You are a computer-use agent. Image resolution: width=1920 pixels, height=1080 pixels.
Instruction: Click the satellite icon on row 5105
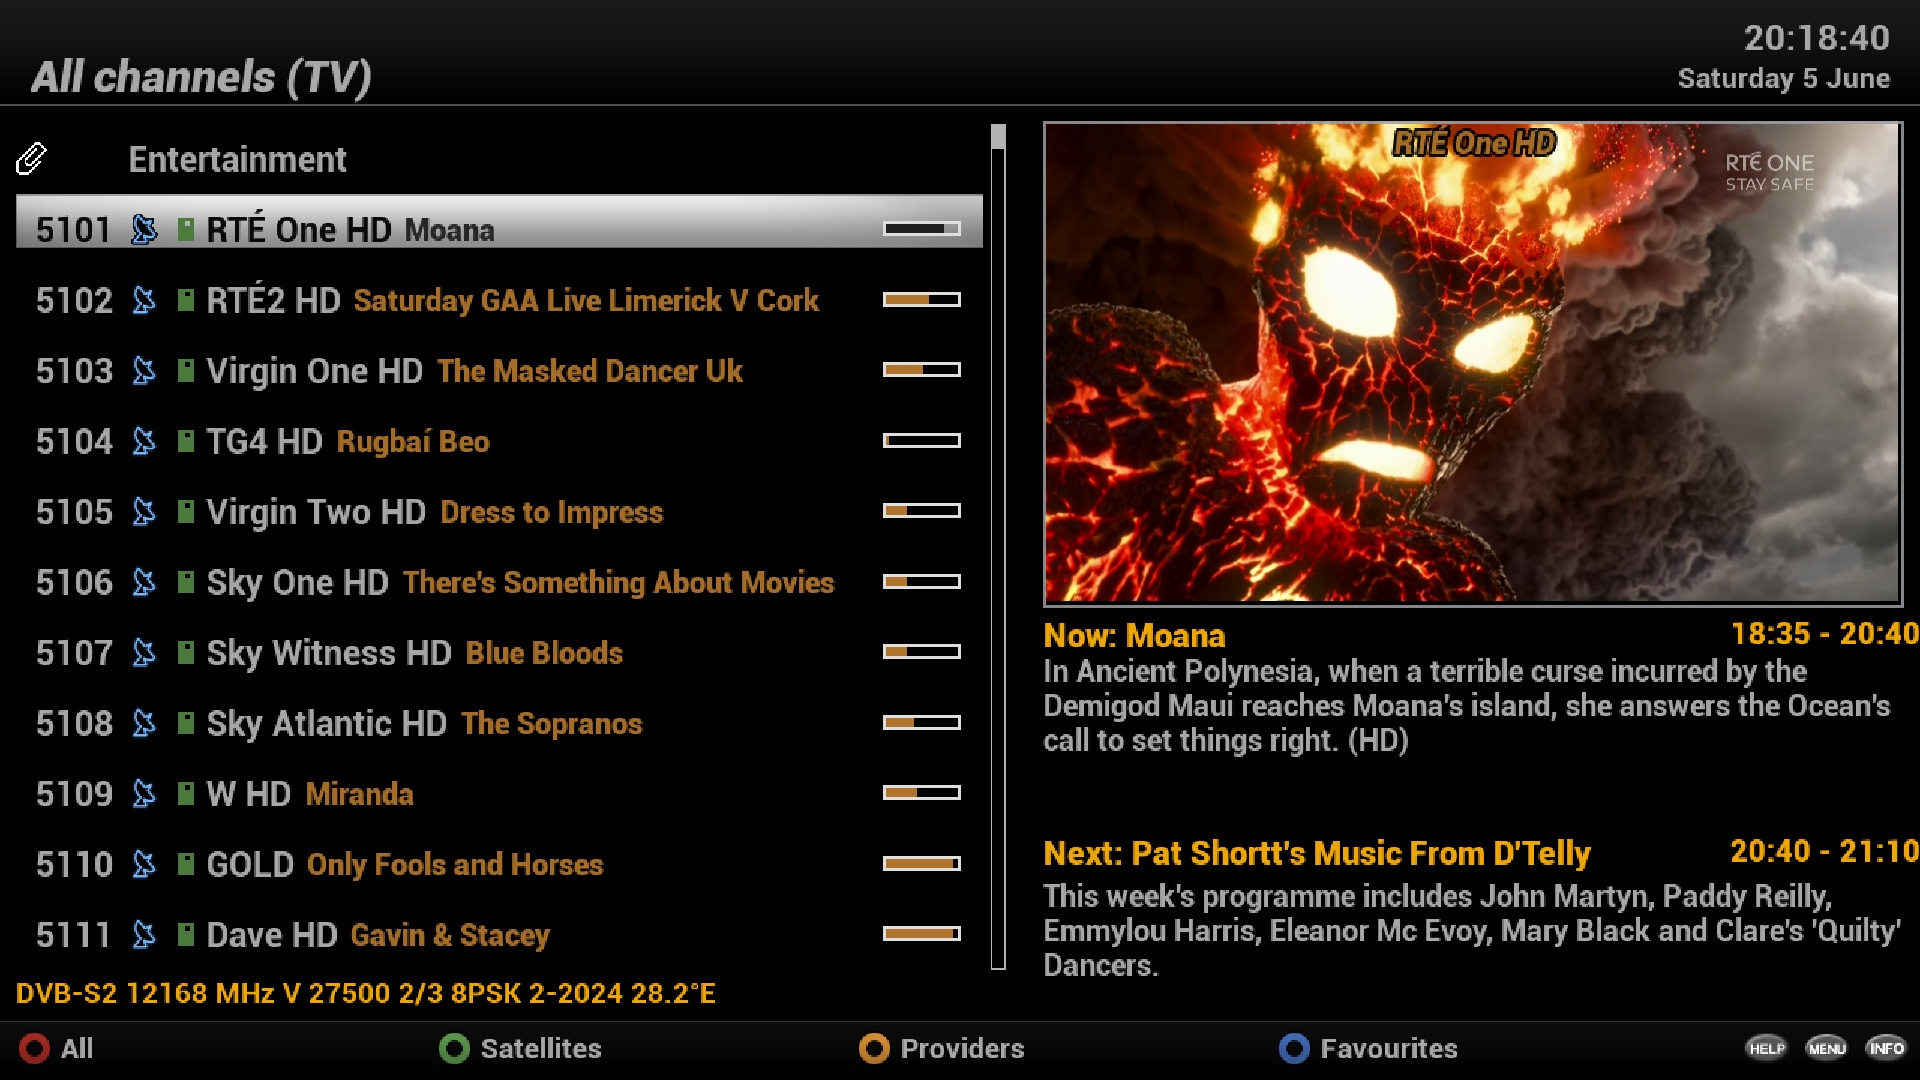coord(144,511)
